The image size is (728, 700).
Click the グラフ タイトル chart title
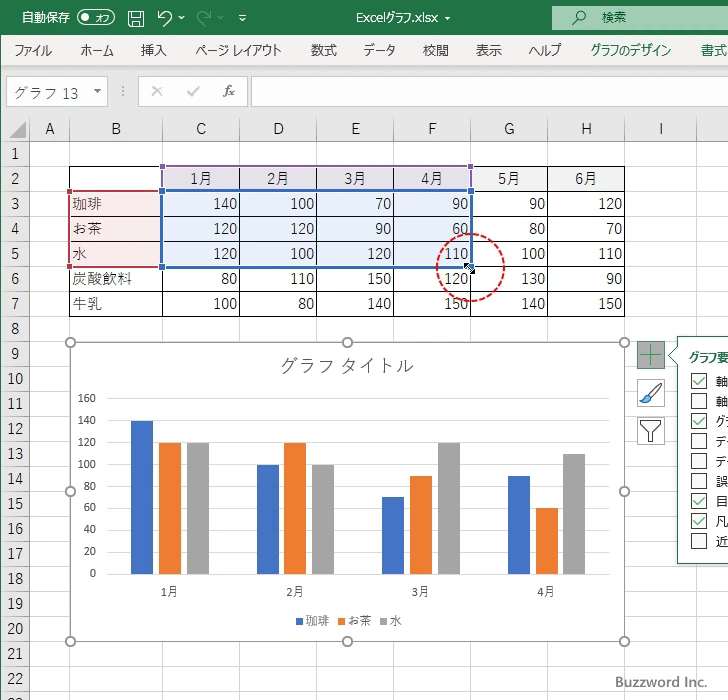click(x=347, y=366)
